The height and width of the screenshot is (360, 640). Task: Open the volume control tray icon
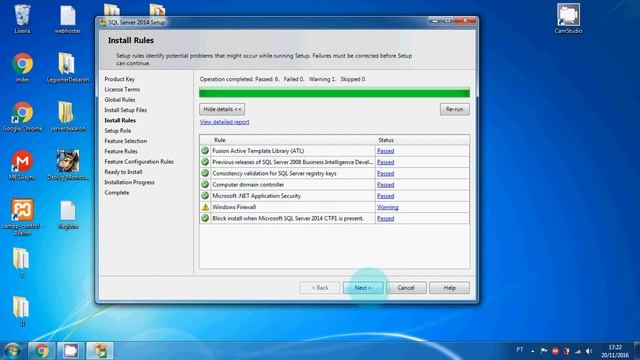coord(589,351)
